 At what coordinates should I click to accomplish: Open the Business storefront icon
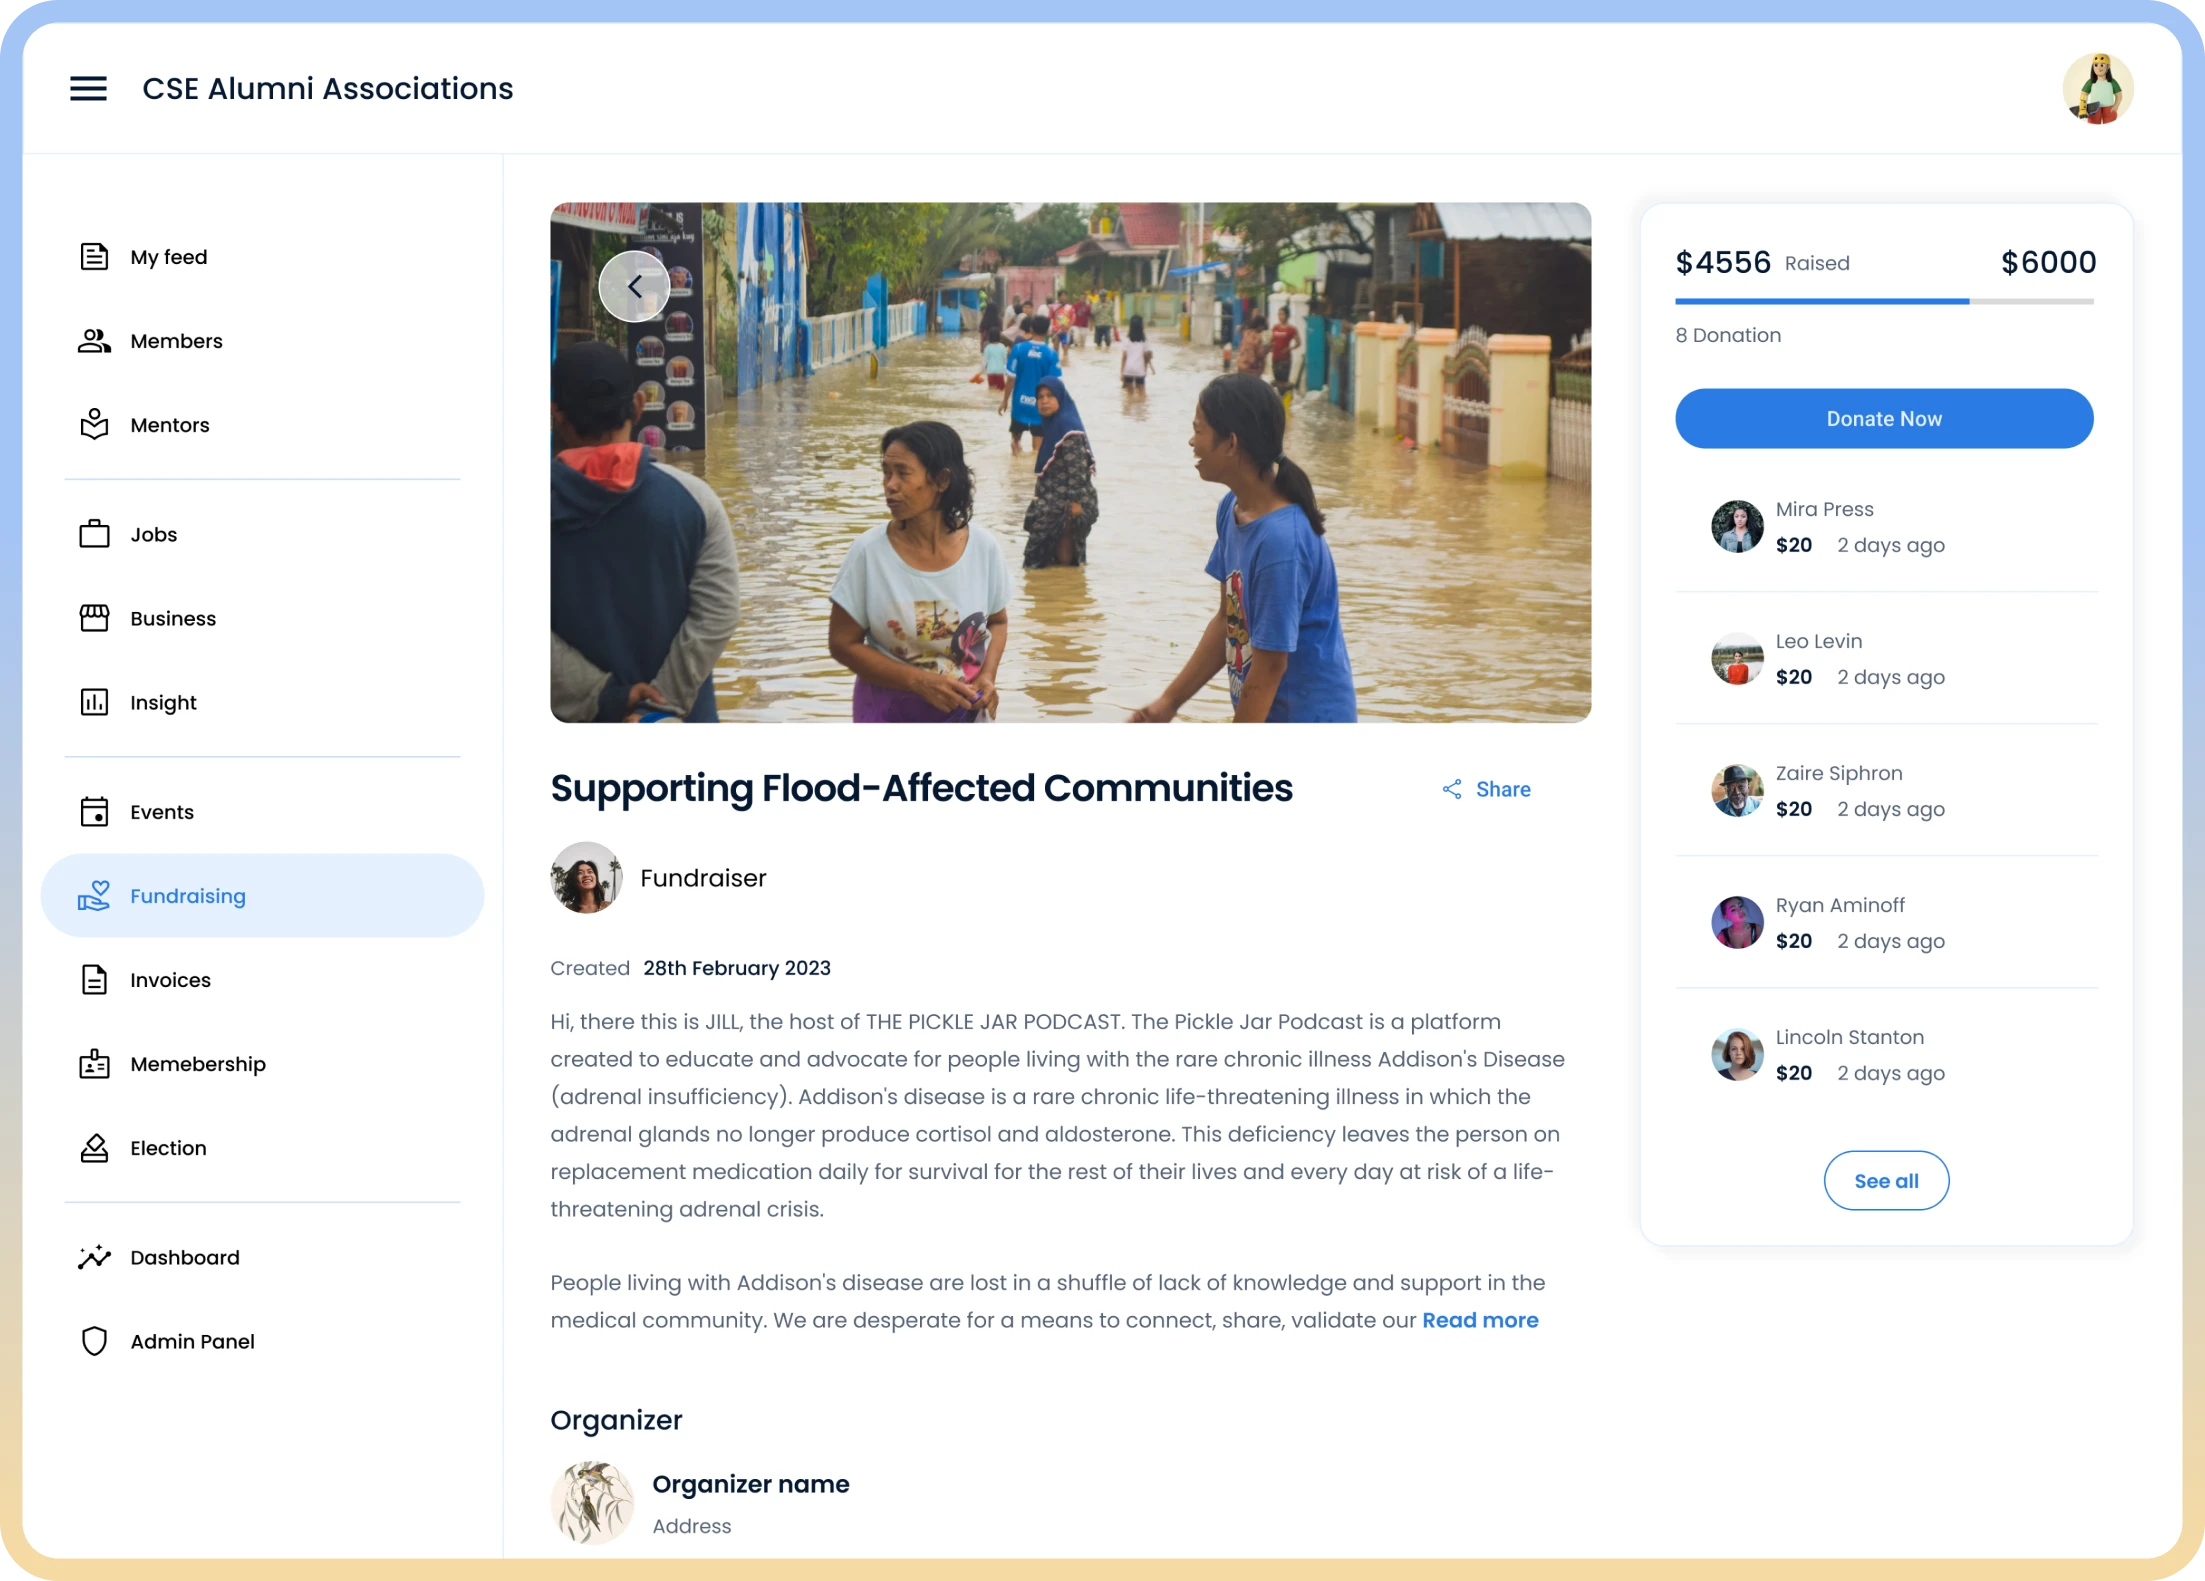94,618
